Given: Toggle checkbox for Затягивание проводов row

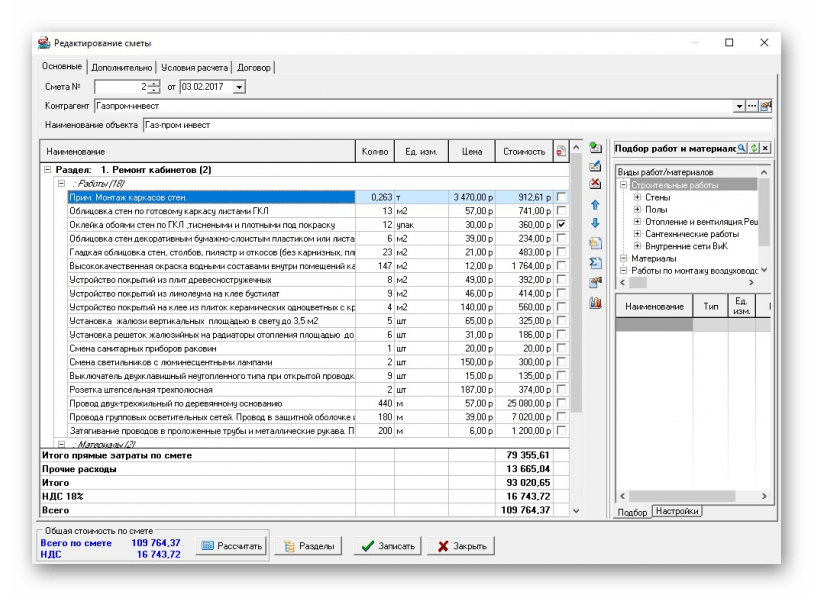Looking at the screenshot, I should [561, 431].
